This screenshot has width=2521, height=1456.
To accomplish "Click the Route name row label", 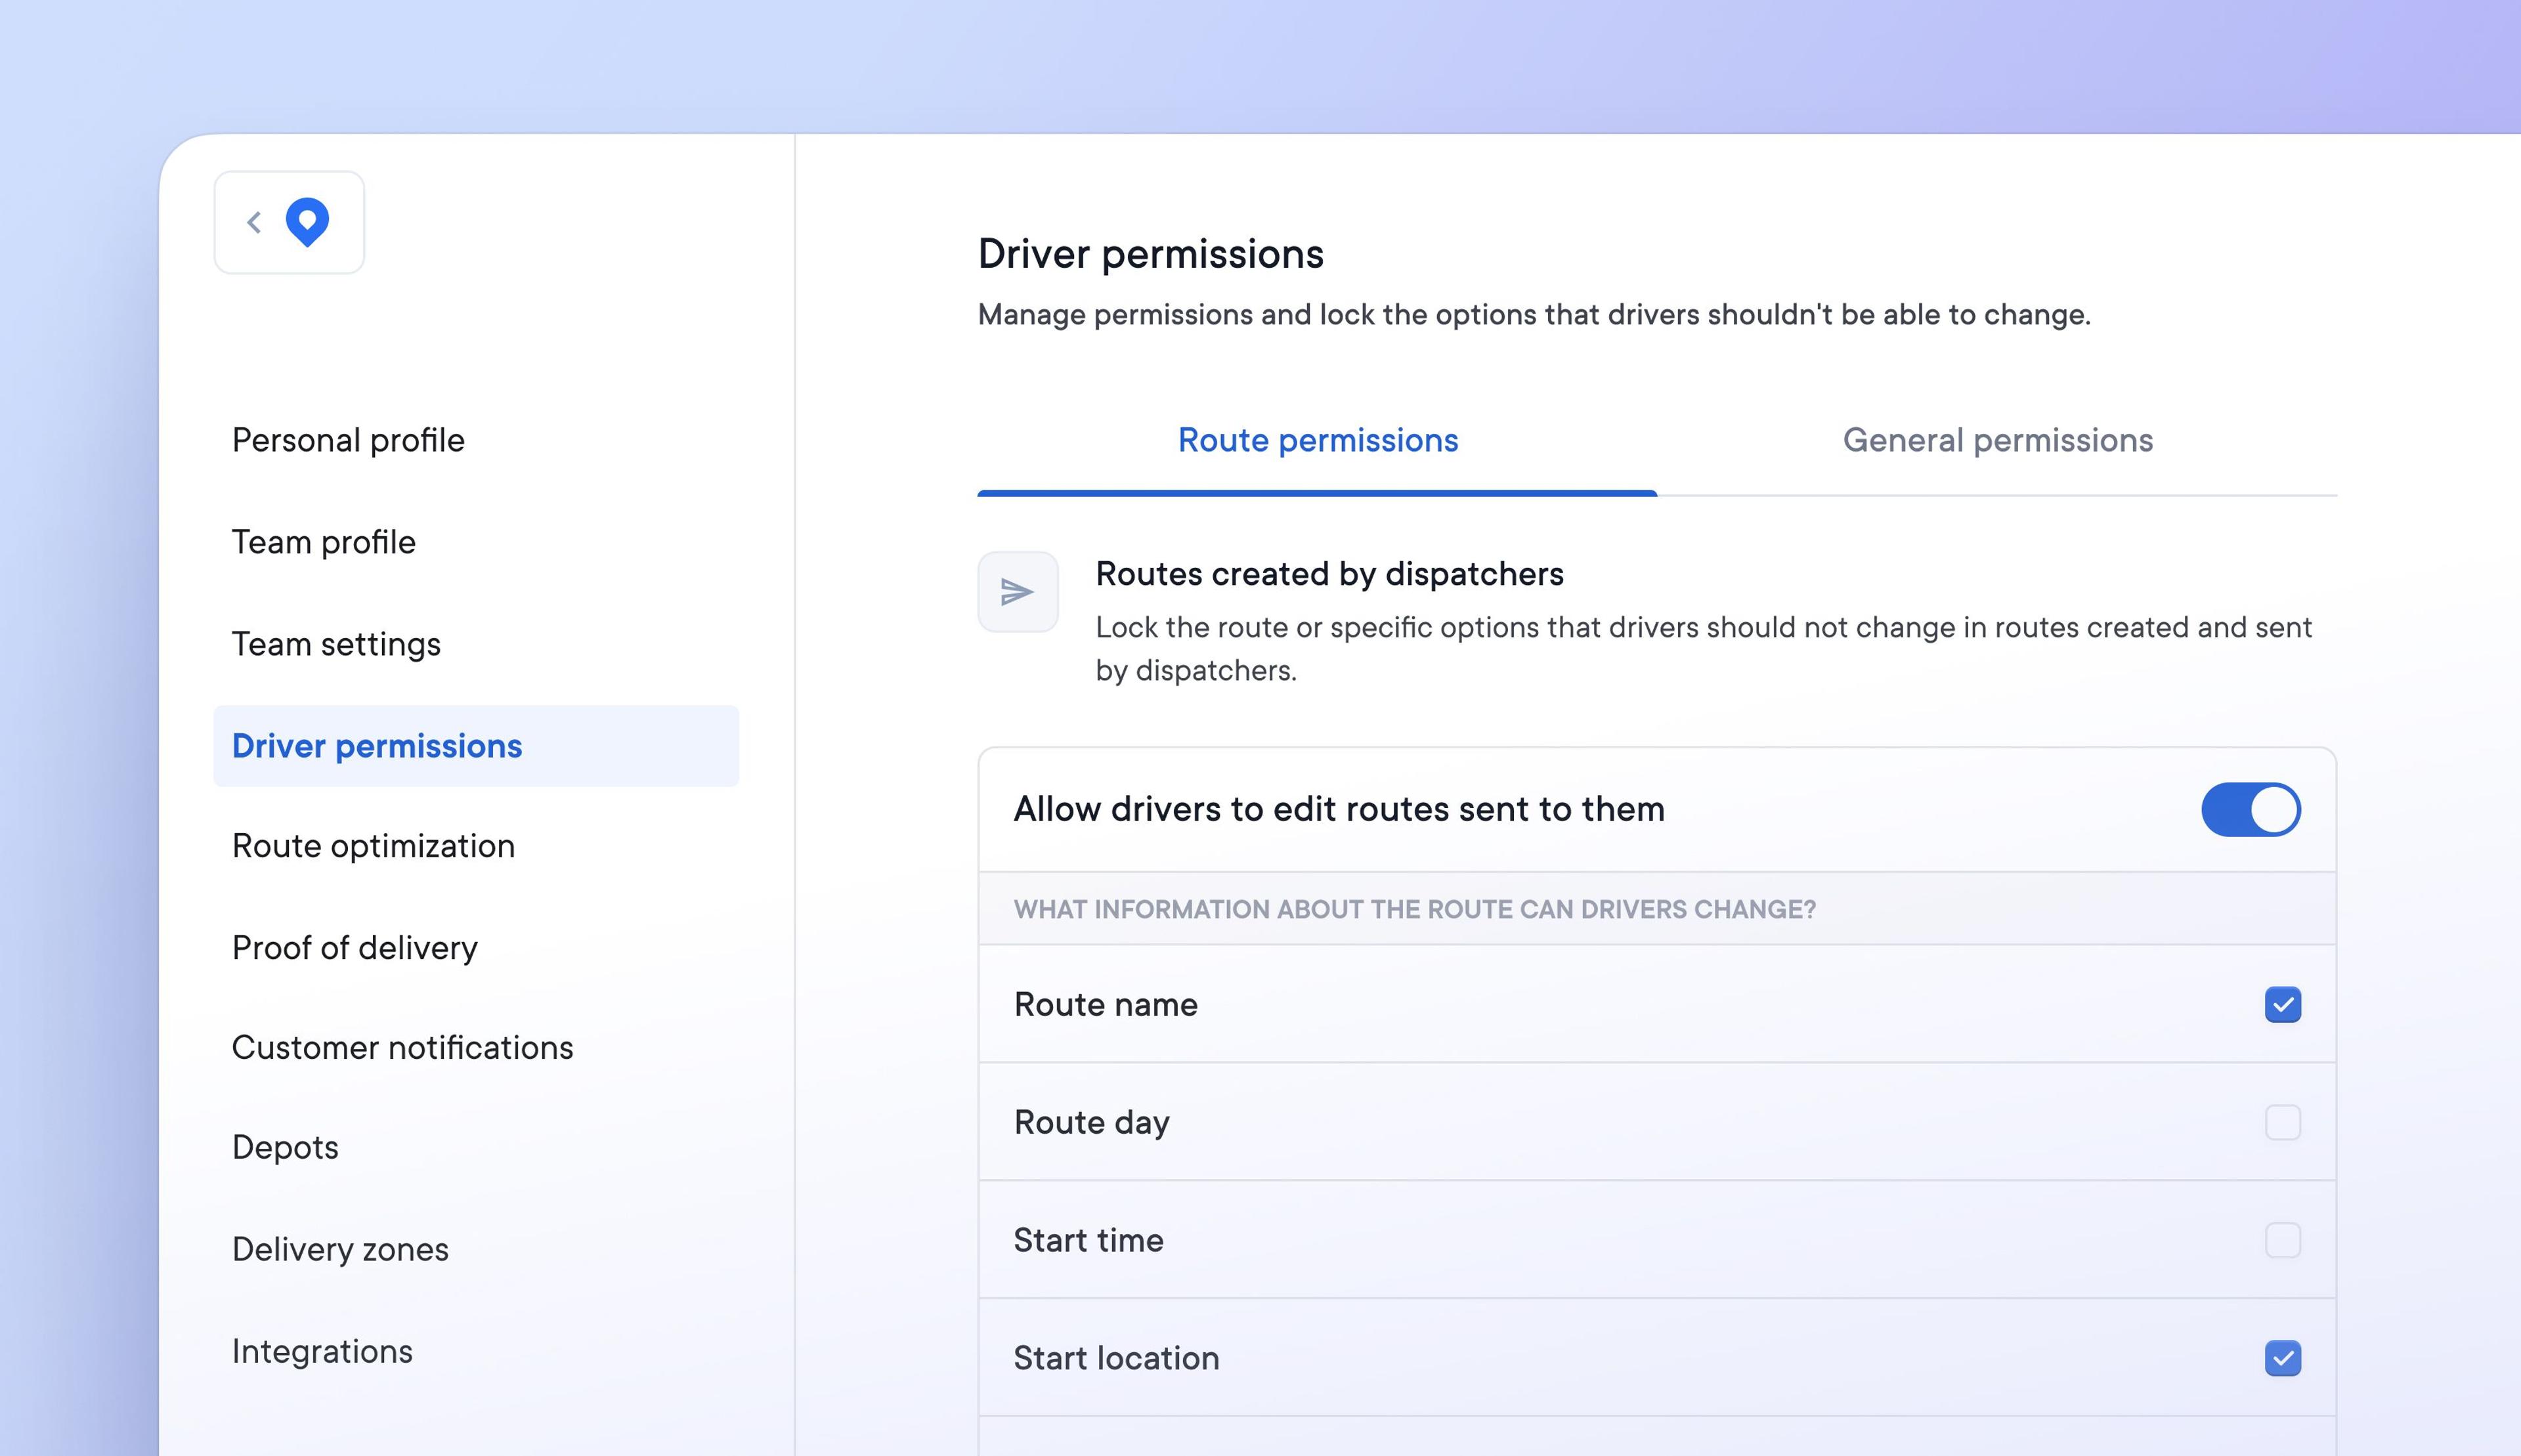I will 1105,1004.
